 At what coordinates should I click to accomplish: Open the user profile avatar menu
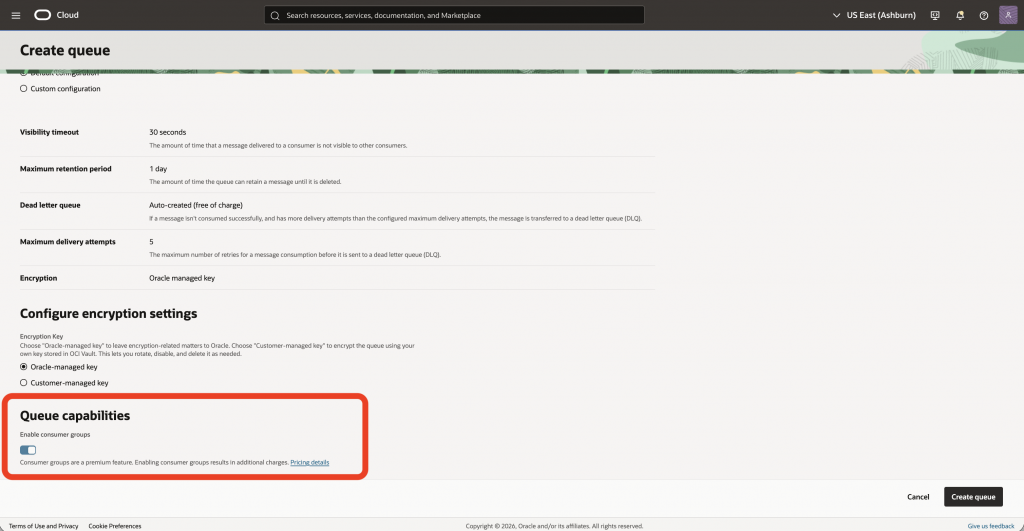pyautogui.click(x=1008, y=15)
